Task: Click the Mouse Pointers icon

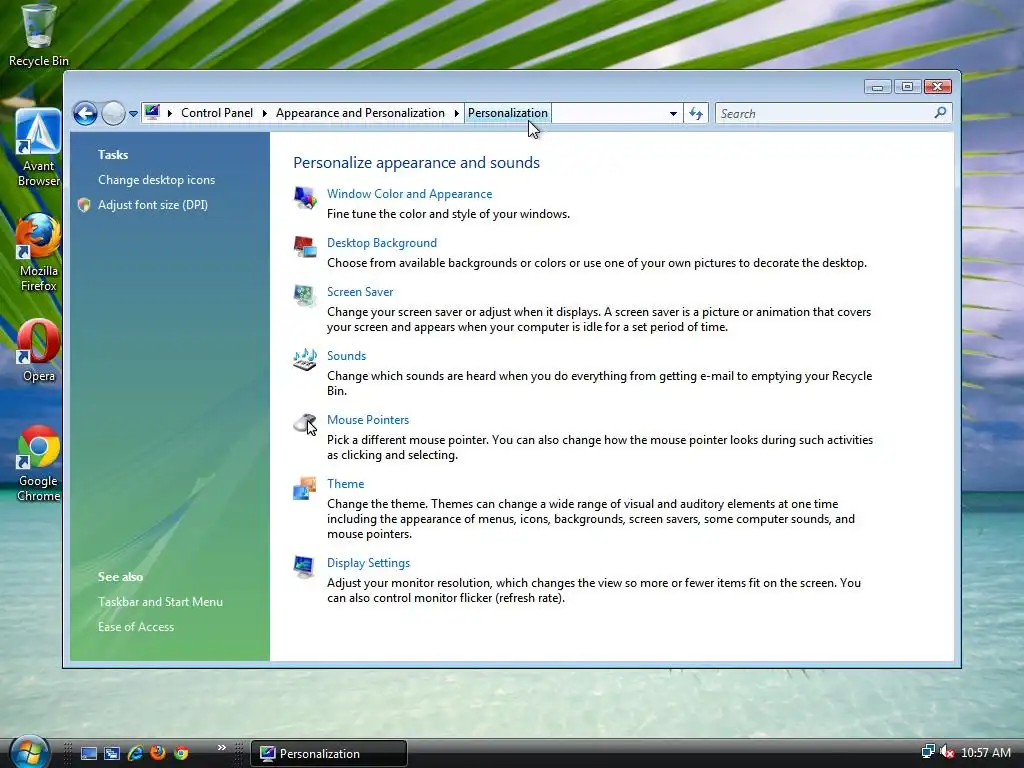Action: pyautogui.click(x=304, y=424)
